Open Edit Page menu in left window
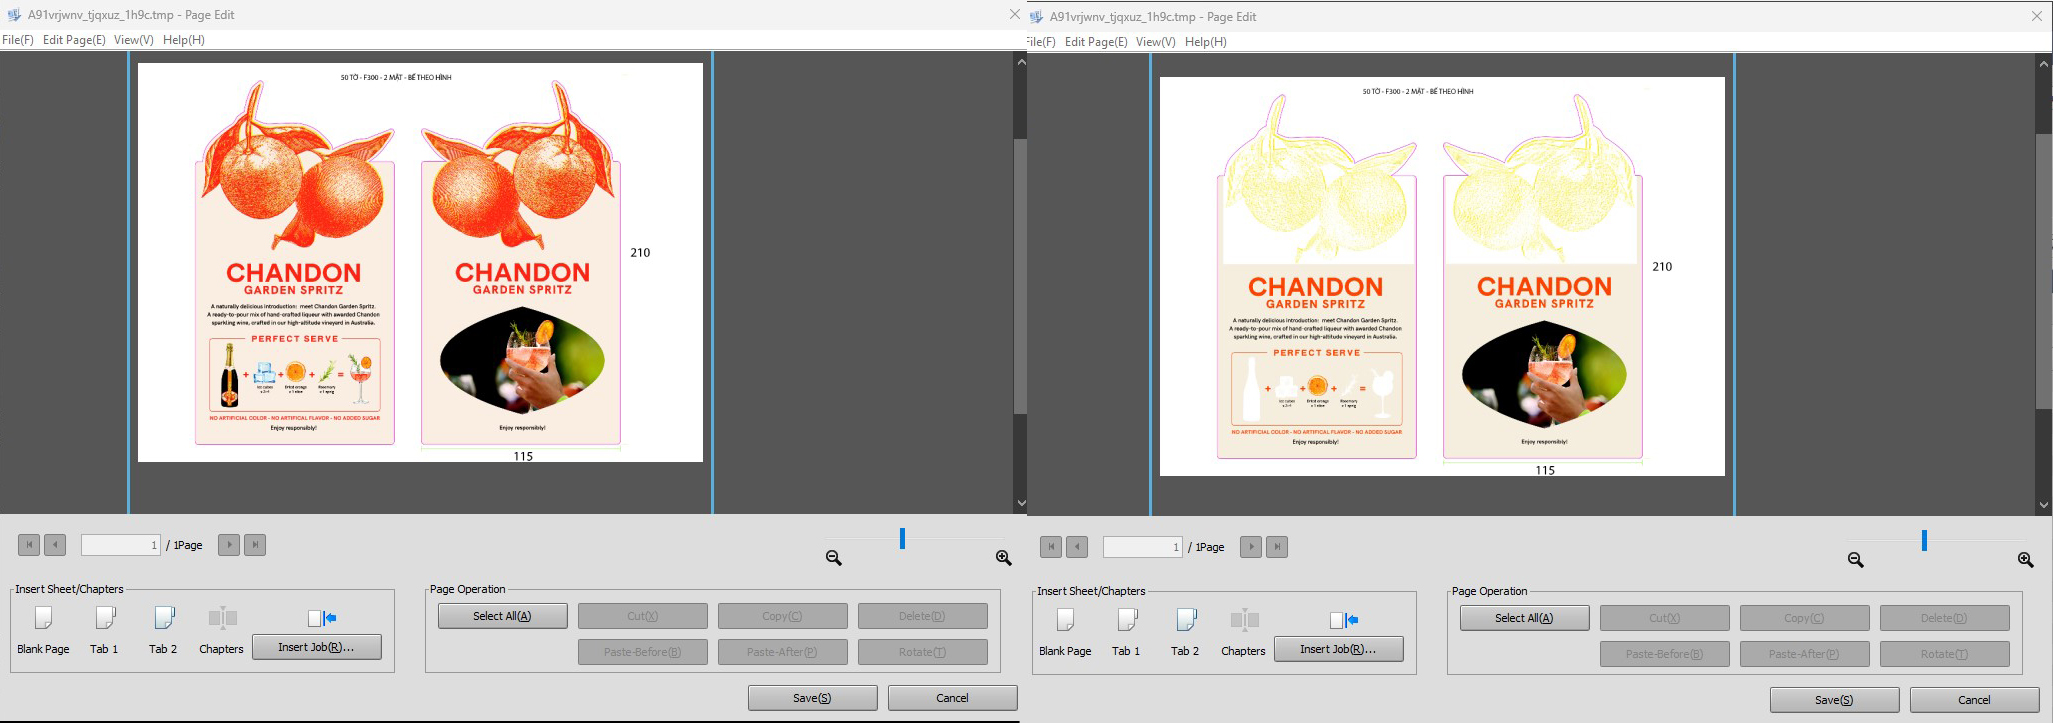Screen dimensions: 2053x723 tap(74, 40)
